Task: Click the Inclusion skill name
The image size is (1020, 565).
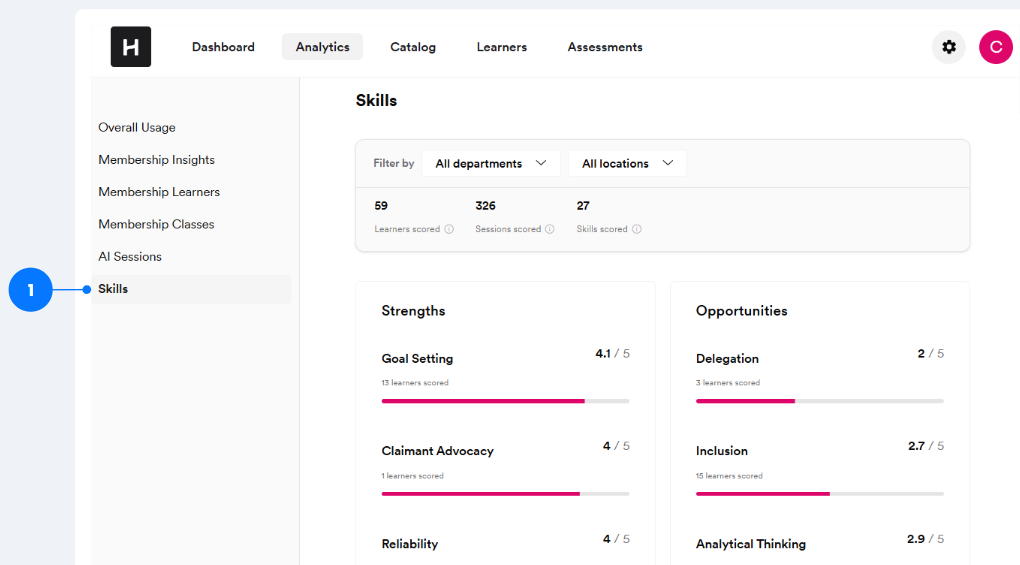Action: pyautogui.click(x=721, y=451)
